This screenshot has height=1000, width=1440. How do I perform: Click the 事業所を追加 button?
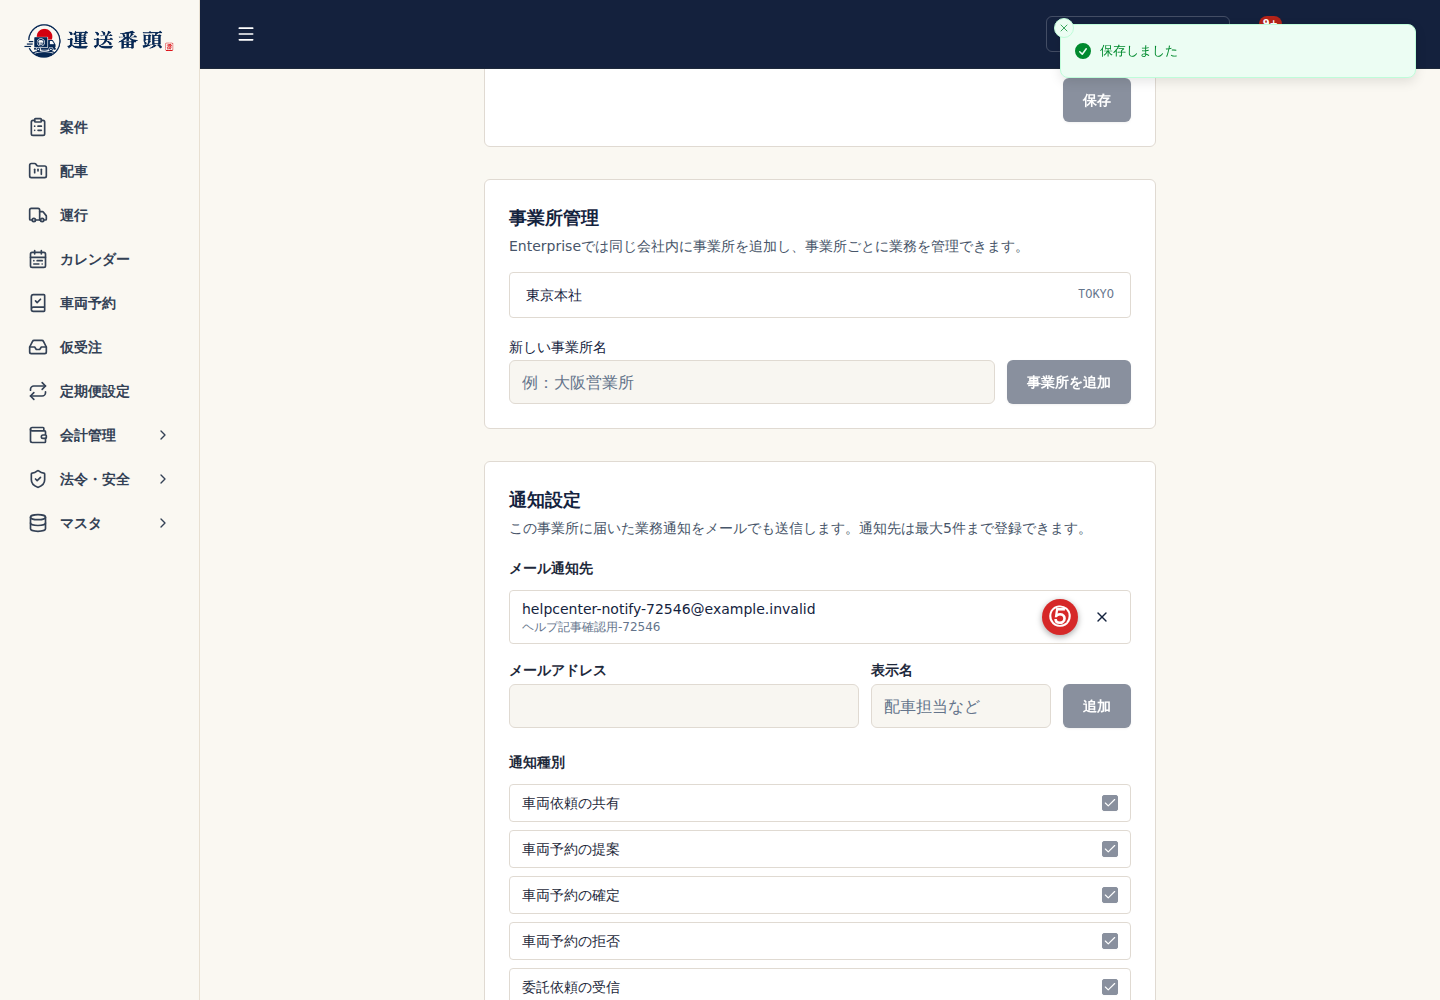(1069, 382)
